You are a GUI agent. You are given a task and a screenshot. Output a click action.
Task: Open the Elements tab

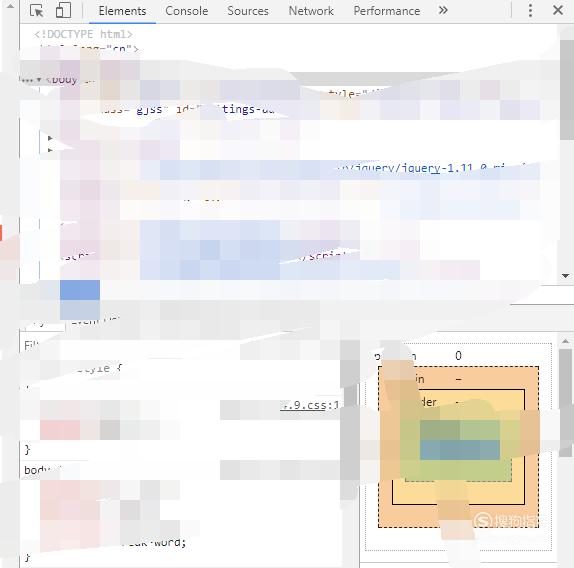(x=122, y=11)
